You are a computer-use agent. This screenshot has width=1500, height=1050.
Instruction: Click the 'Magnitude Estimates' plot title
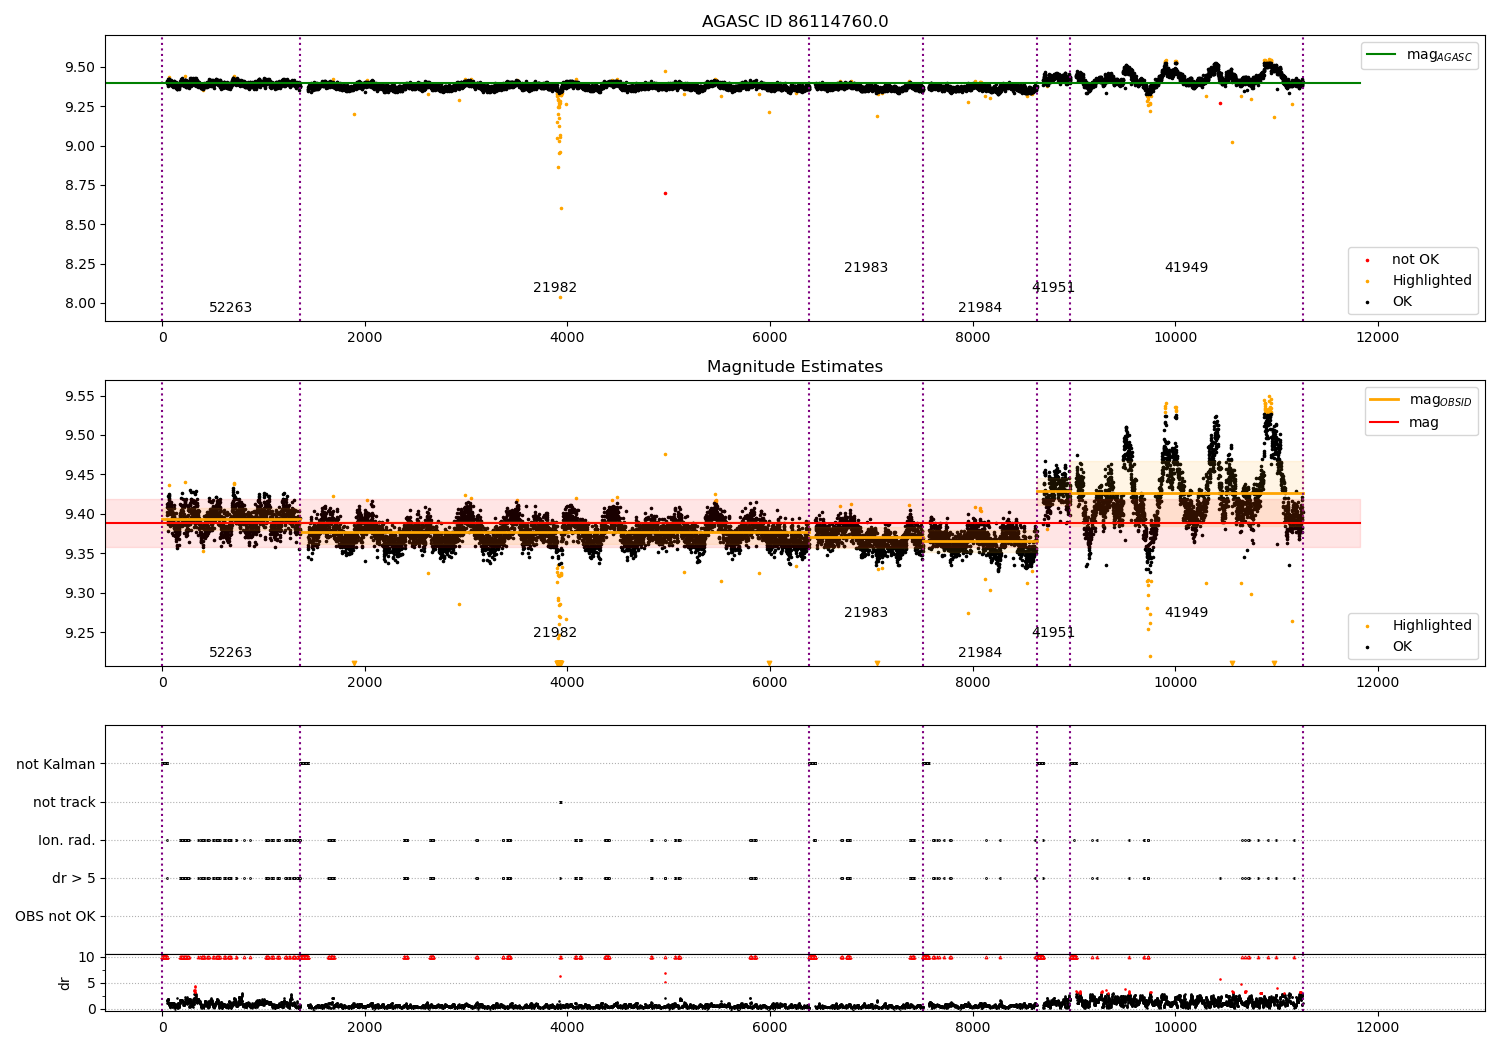[795, 367]
